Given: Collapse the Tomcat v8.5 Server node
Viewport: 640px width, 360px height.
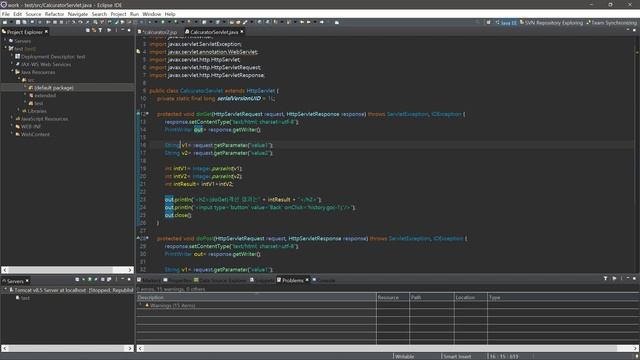Looking at the screenshot, I should [5, 290].
